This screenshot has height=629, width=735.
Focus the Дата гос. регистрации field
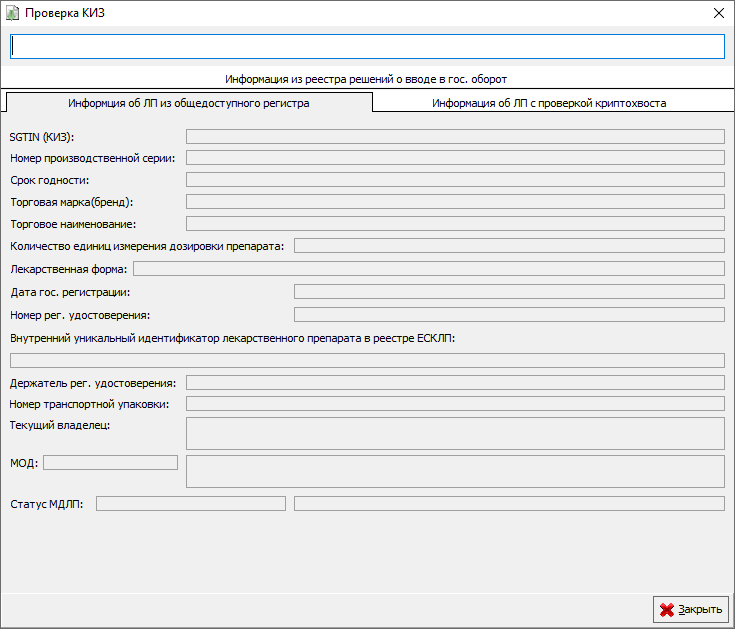coord(509,292)
